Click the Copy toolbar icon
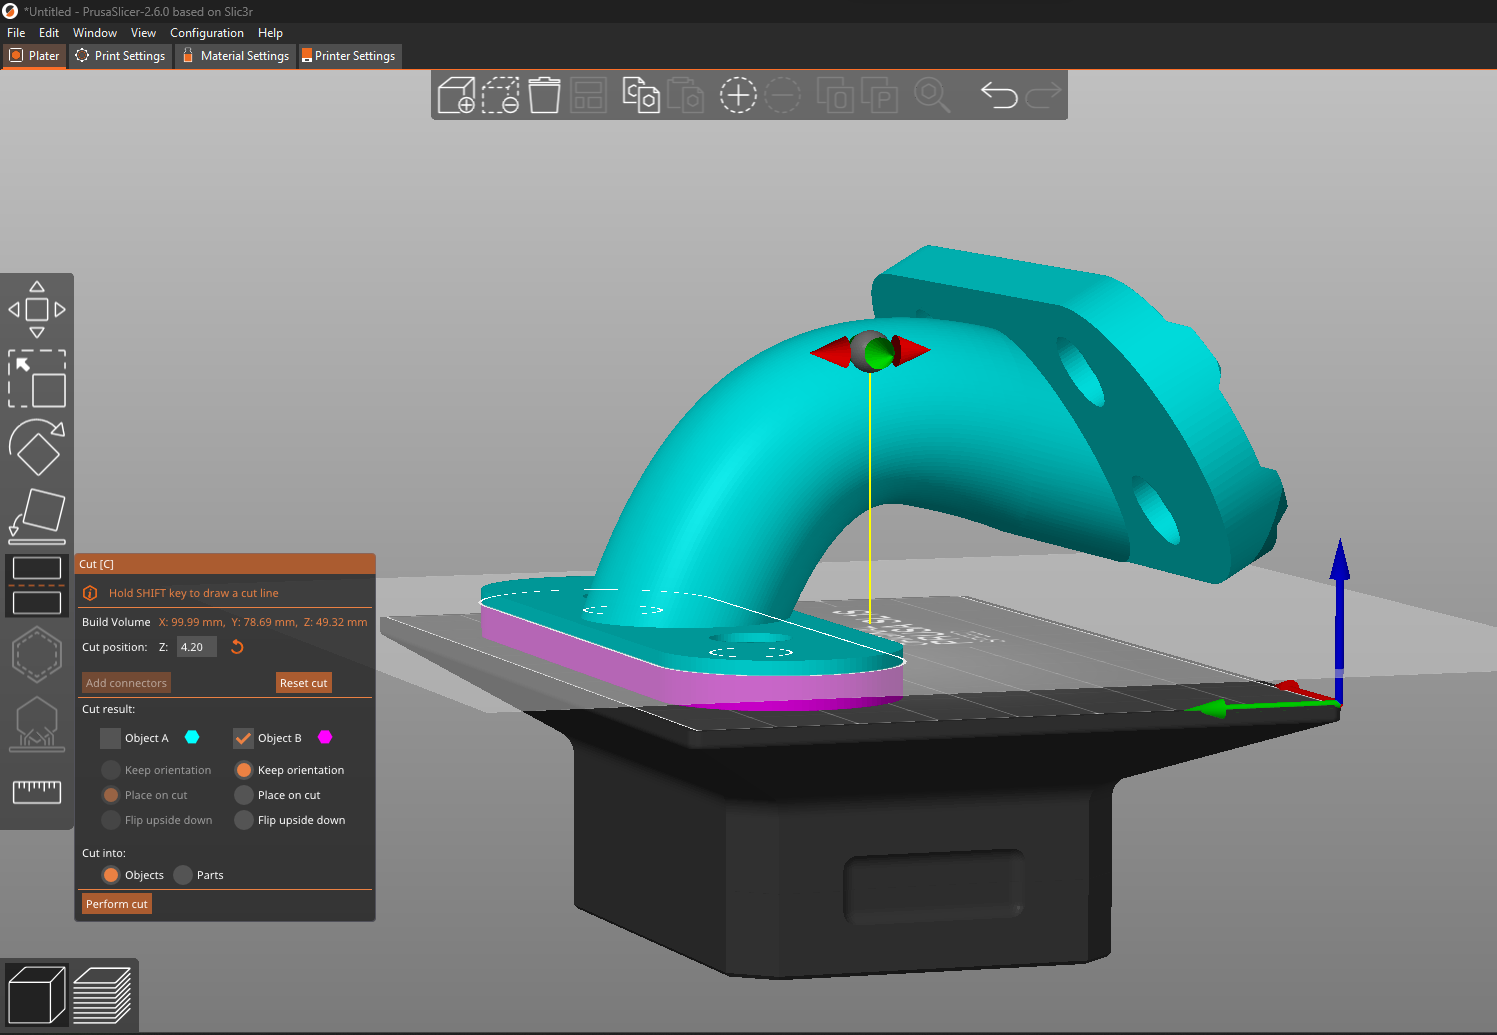The width and height of the screenshot is (1497, 1035). click(641, 95)
